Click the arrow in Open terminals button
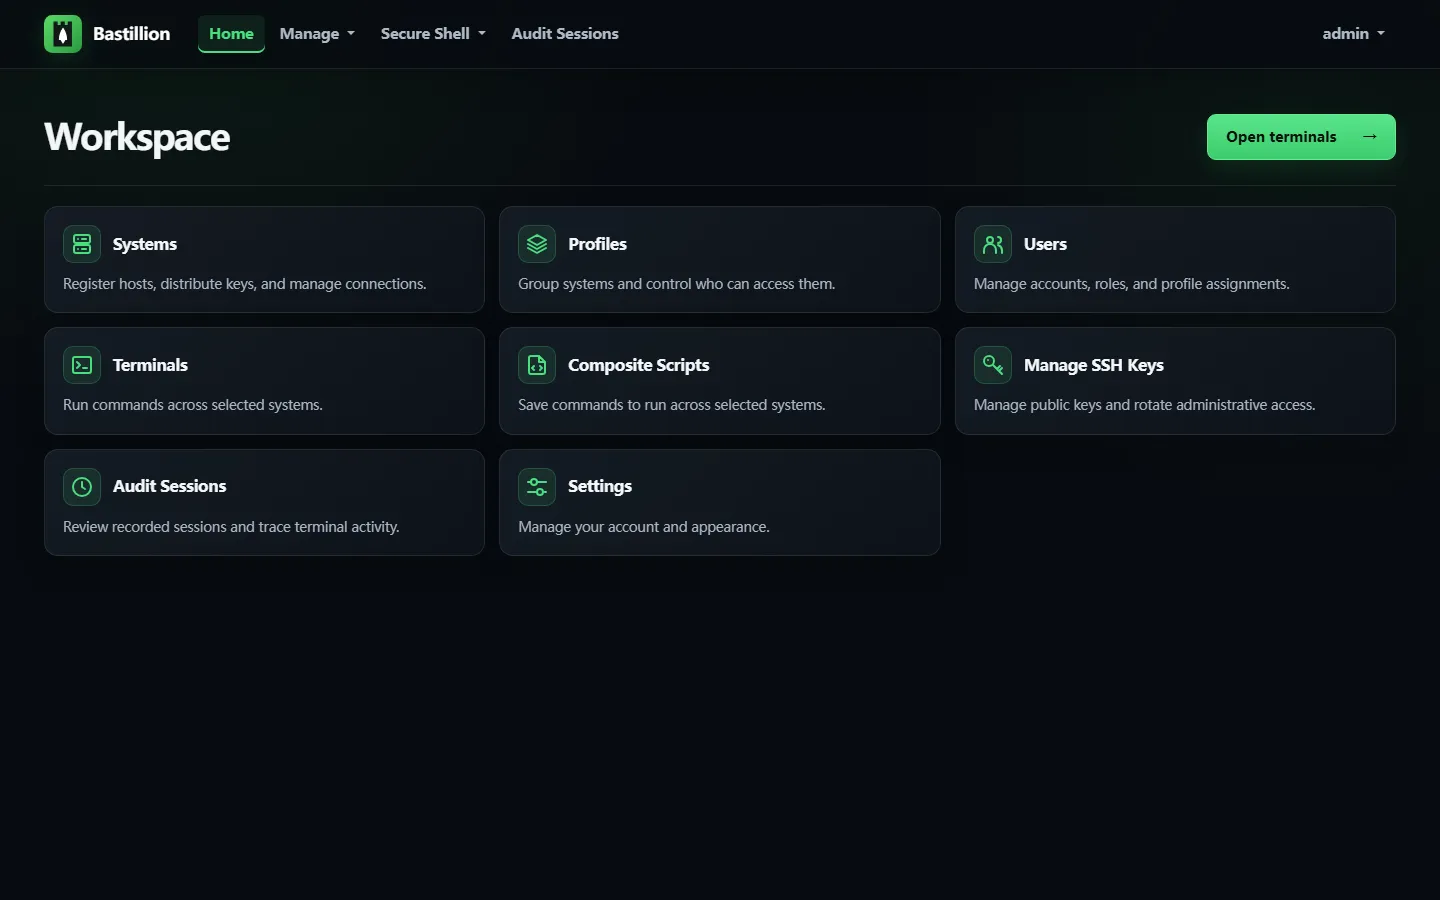Viewport: 1440px width, 900px height. pos(1370,137)
